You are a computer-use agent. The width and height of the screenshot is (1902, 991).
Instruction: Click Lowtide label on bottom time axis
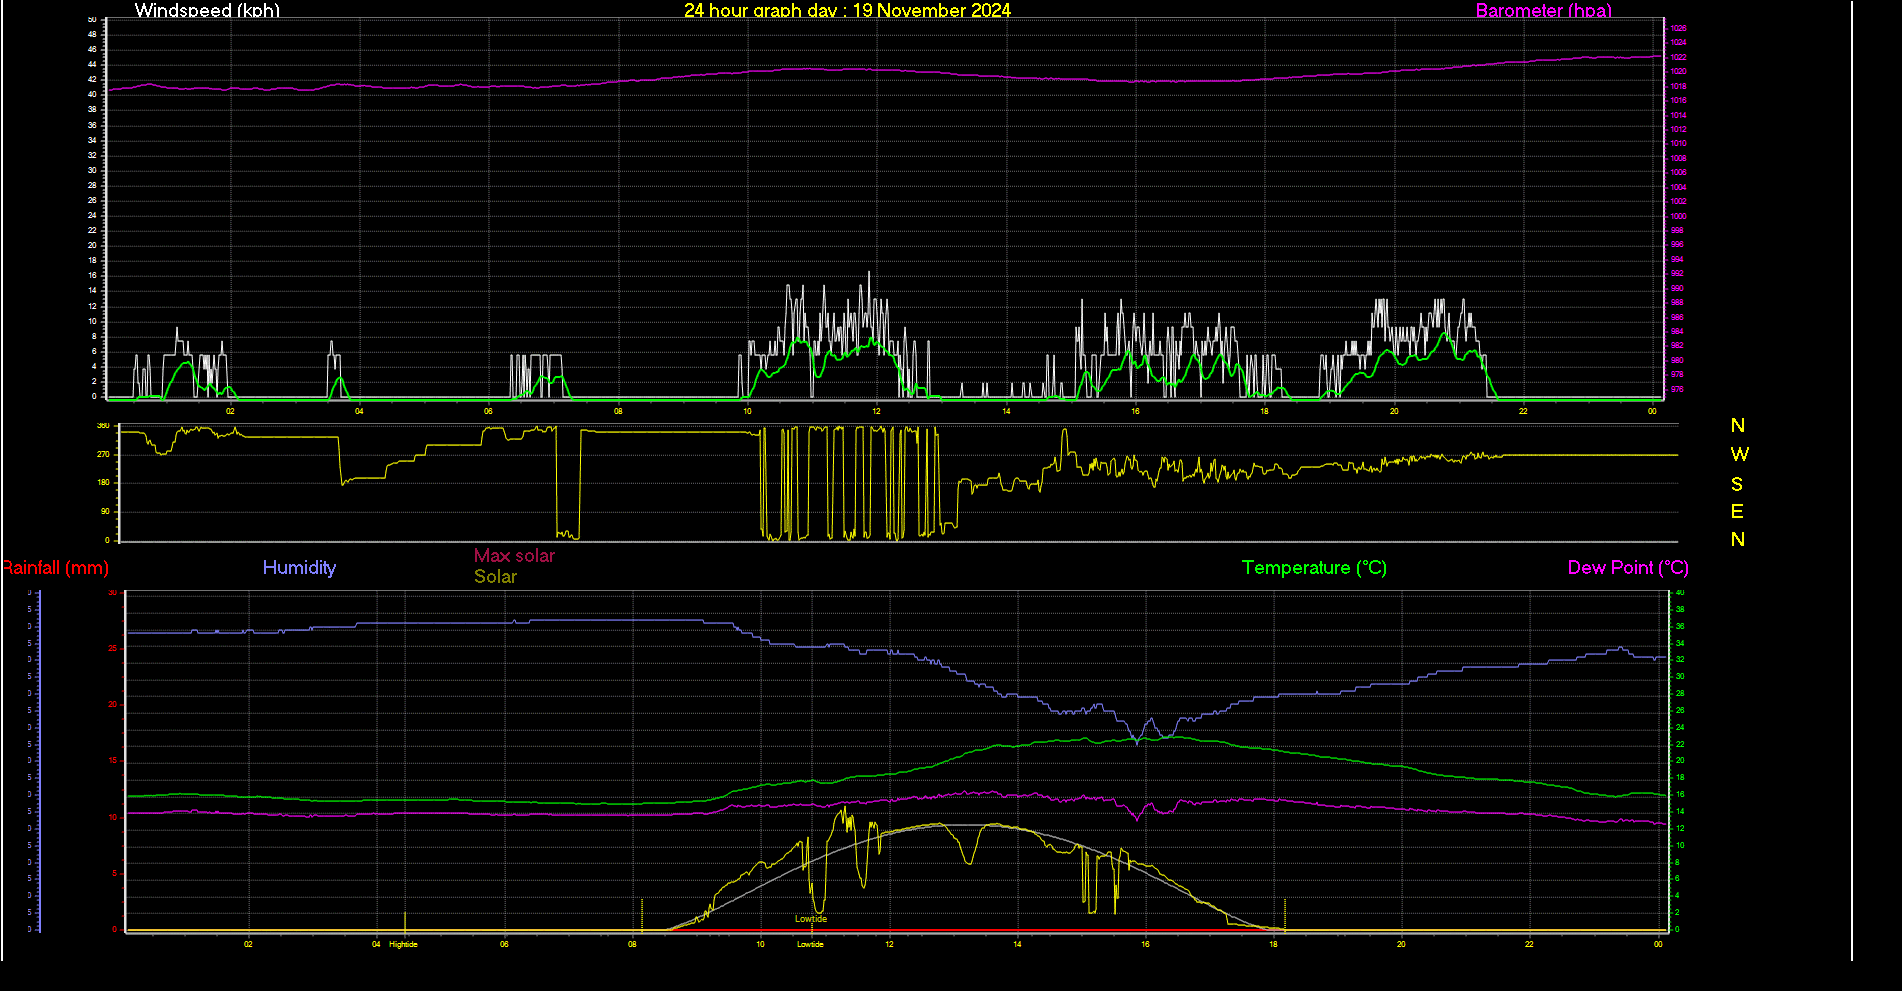click(810, 944)
